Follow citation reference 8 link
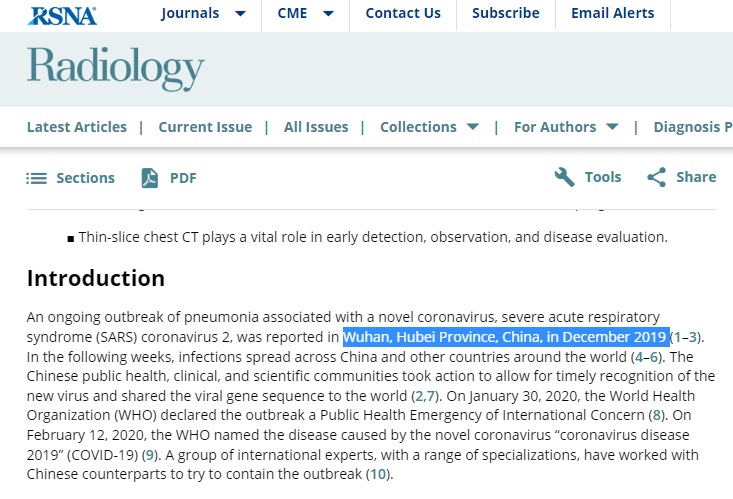 (x=656, y=415)
